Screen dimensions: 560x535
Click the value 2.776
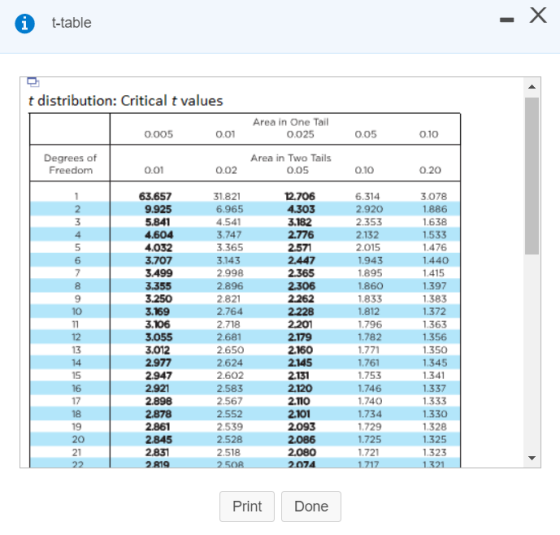(x=301, y=235)
